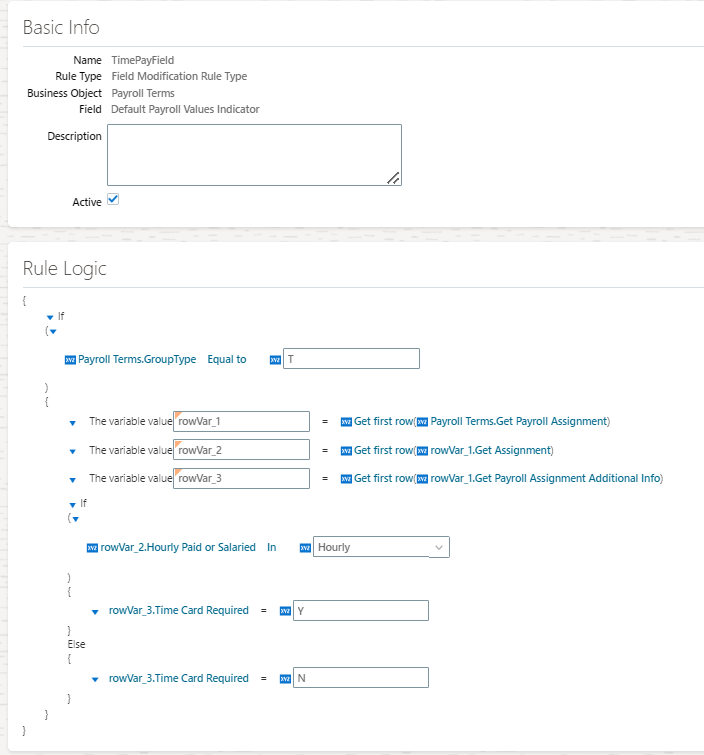704x755 pixels.
Task: Click xyz icon before rowVar_1 Get first row
Action: pos(346,422)
